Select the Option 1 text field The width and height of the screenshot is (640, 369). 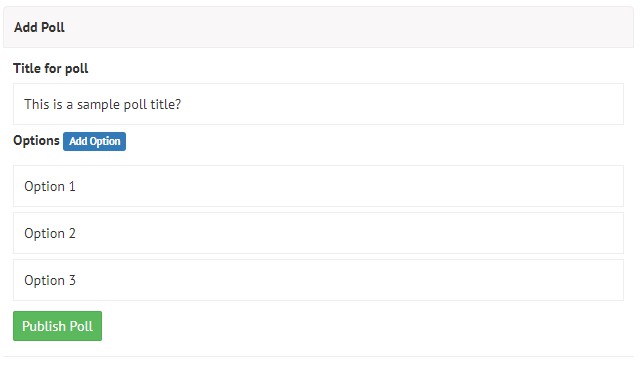pyautogui.click(x=318, y=186)
